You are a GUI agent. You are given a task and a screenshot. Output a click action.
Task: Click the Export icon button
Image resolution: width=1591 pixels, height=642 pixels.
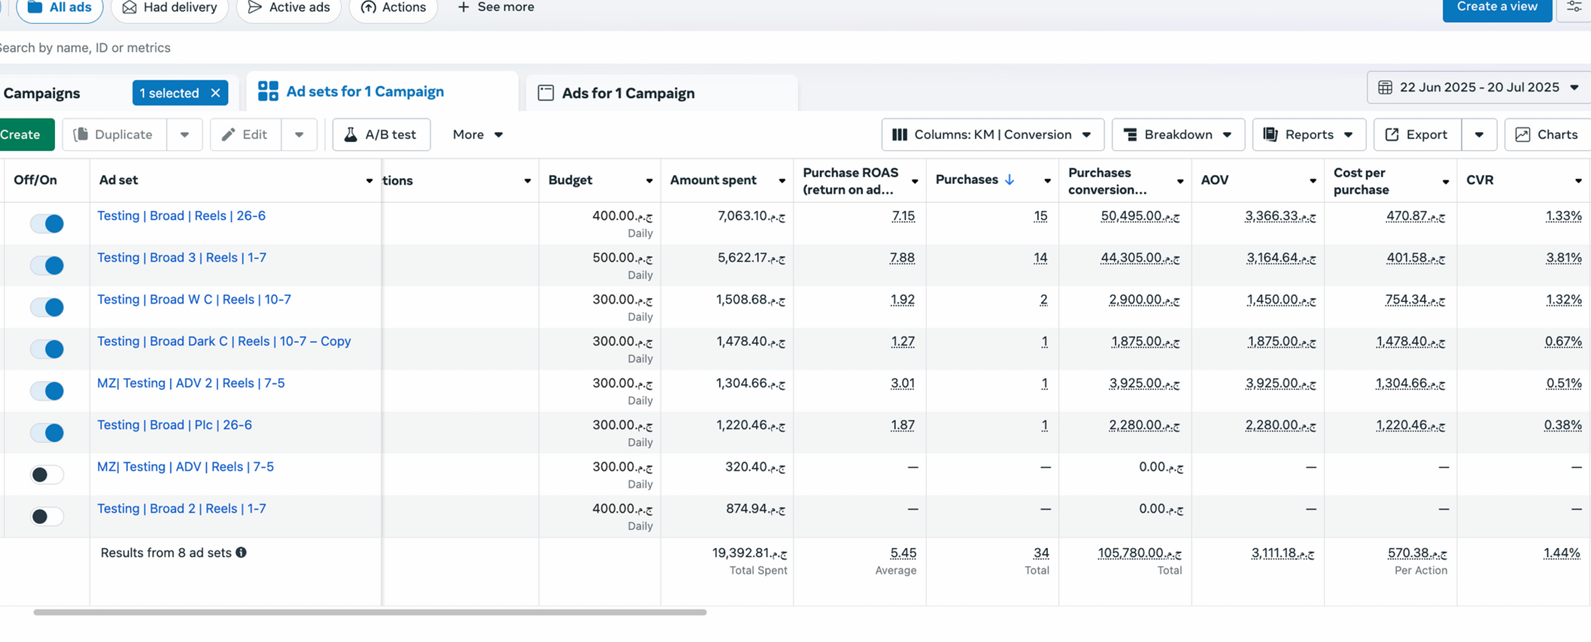1416,135
